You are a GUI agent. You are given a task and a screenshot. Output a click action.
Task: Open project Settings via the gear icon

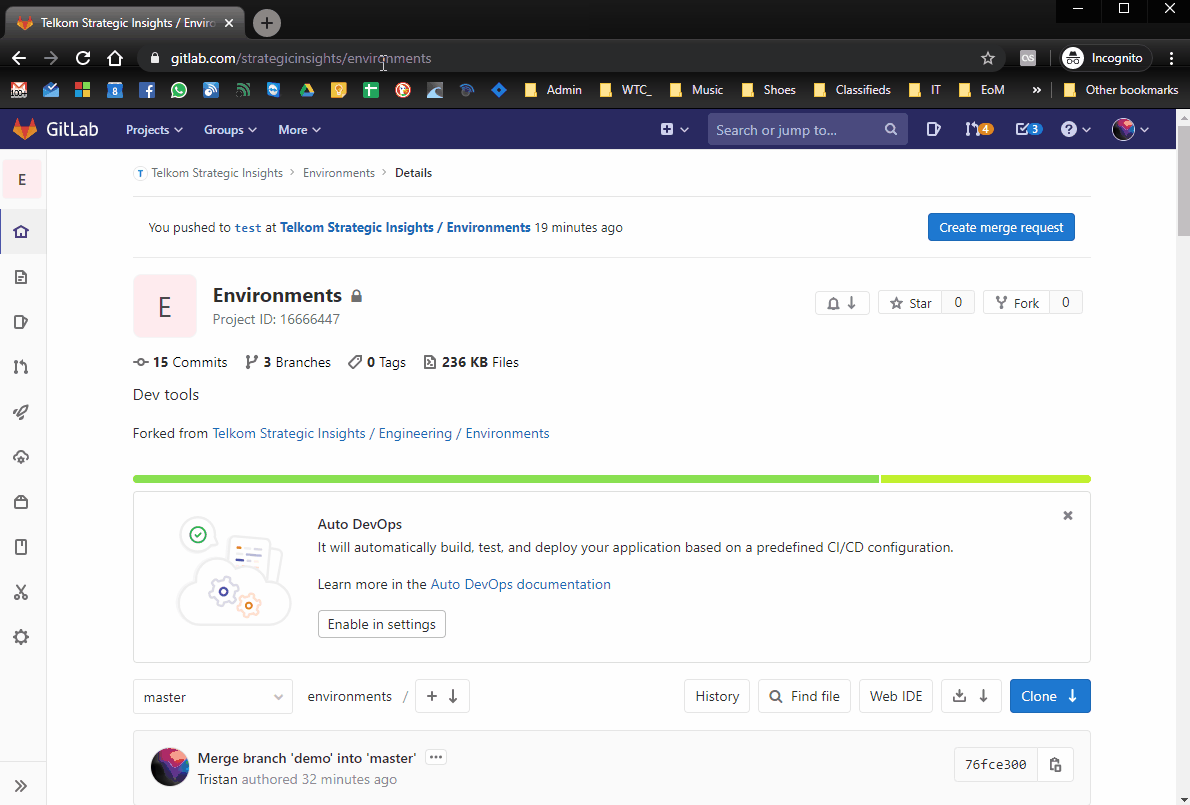[21, 637]
